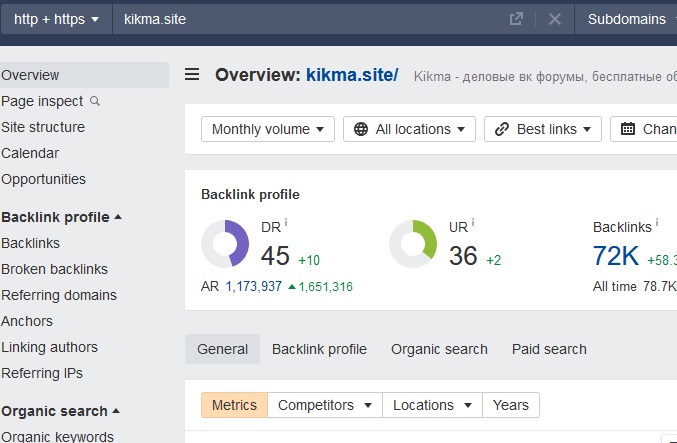Open Calendar in the sidebar
677x443 pixels.
(30, 153)
